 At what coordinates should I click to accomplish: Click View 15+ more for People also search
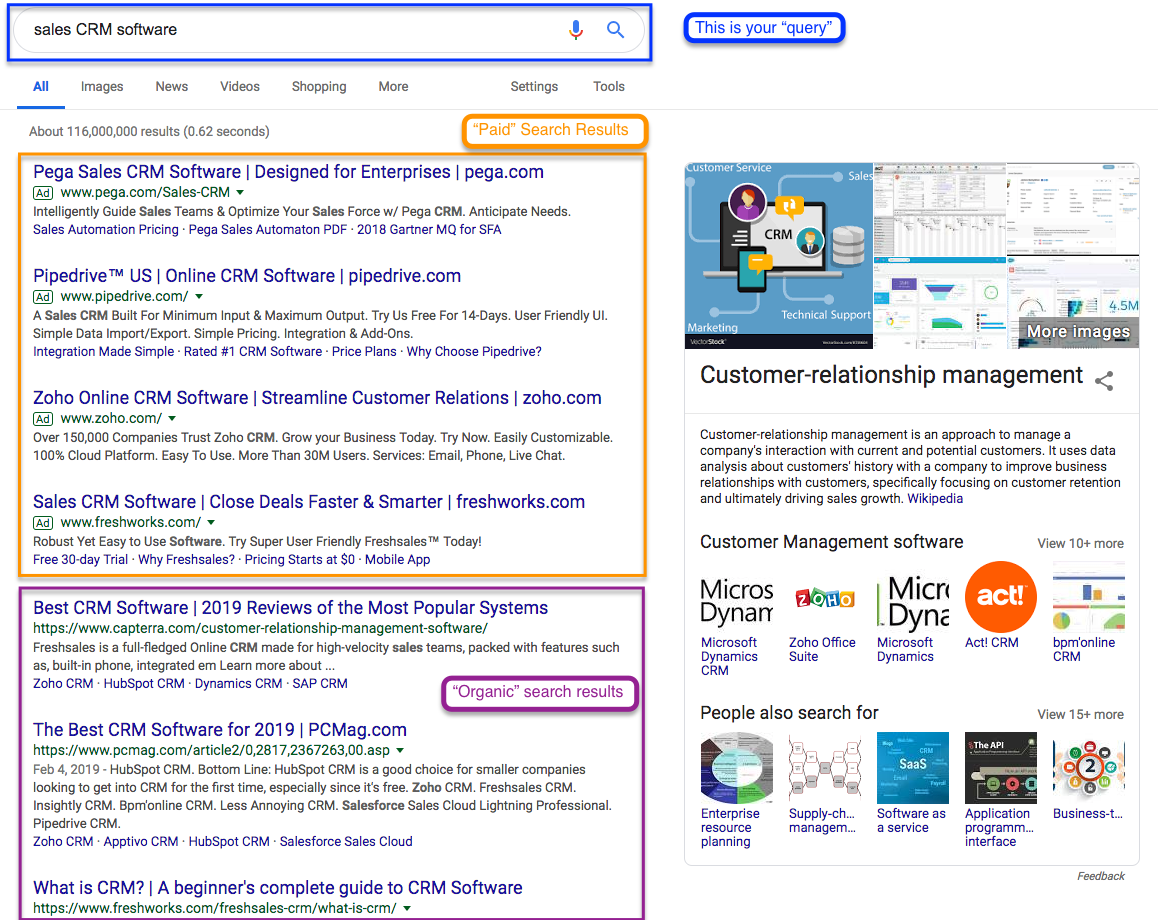1080,715
